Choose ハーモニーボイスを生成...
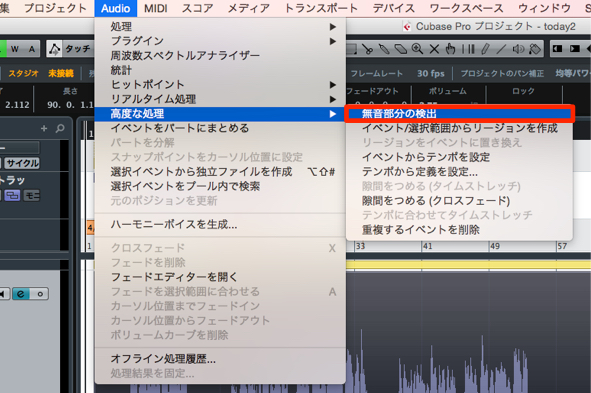591x393 pixels. [x=220, y=225]
